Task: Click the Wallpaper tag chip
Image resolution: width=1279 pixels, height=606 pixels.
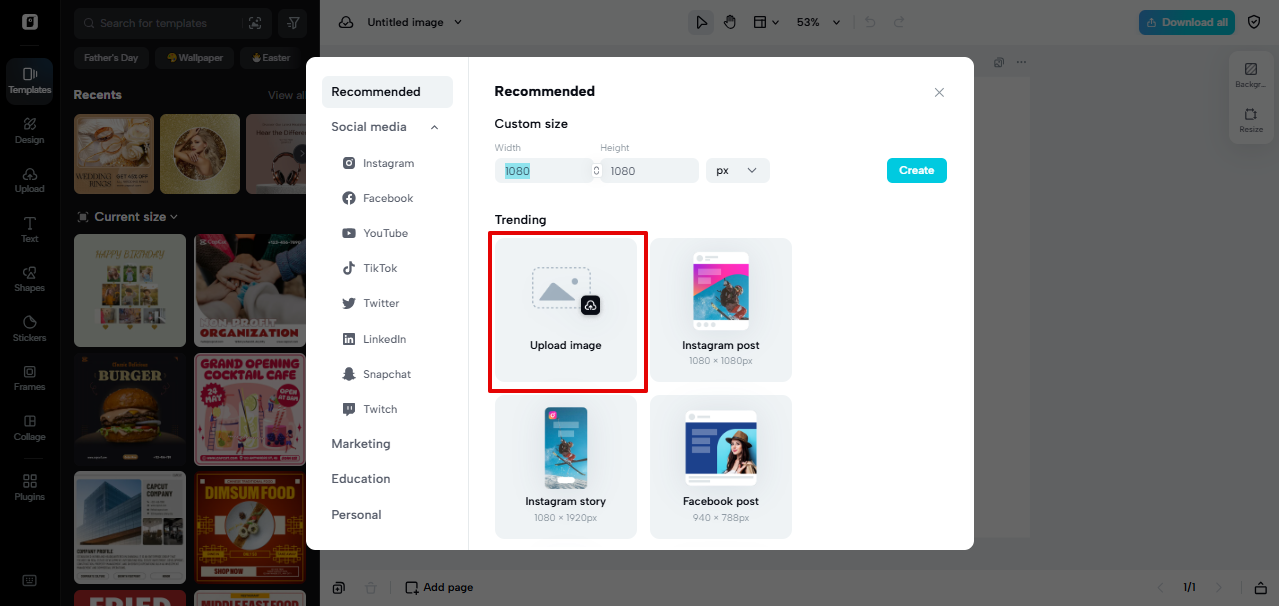Action: (195, 58)
